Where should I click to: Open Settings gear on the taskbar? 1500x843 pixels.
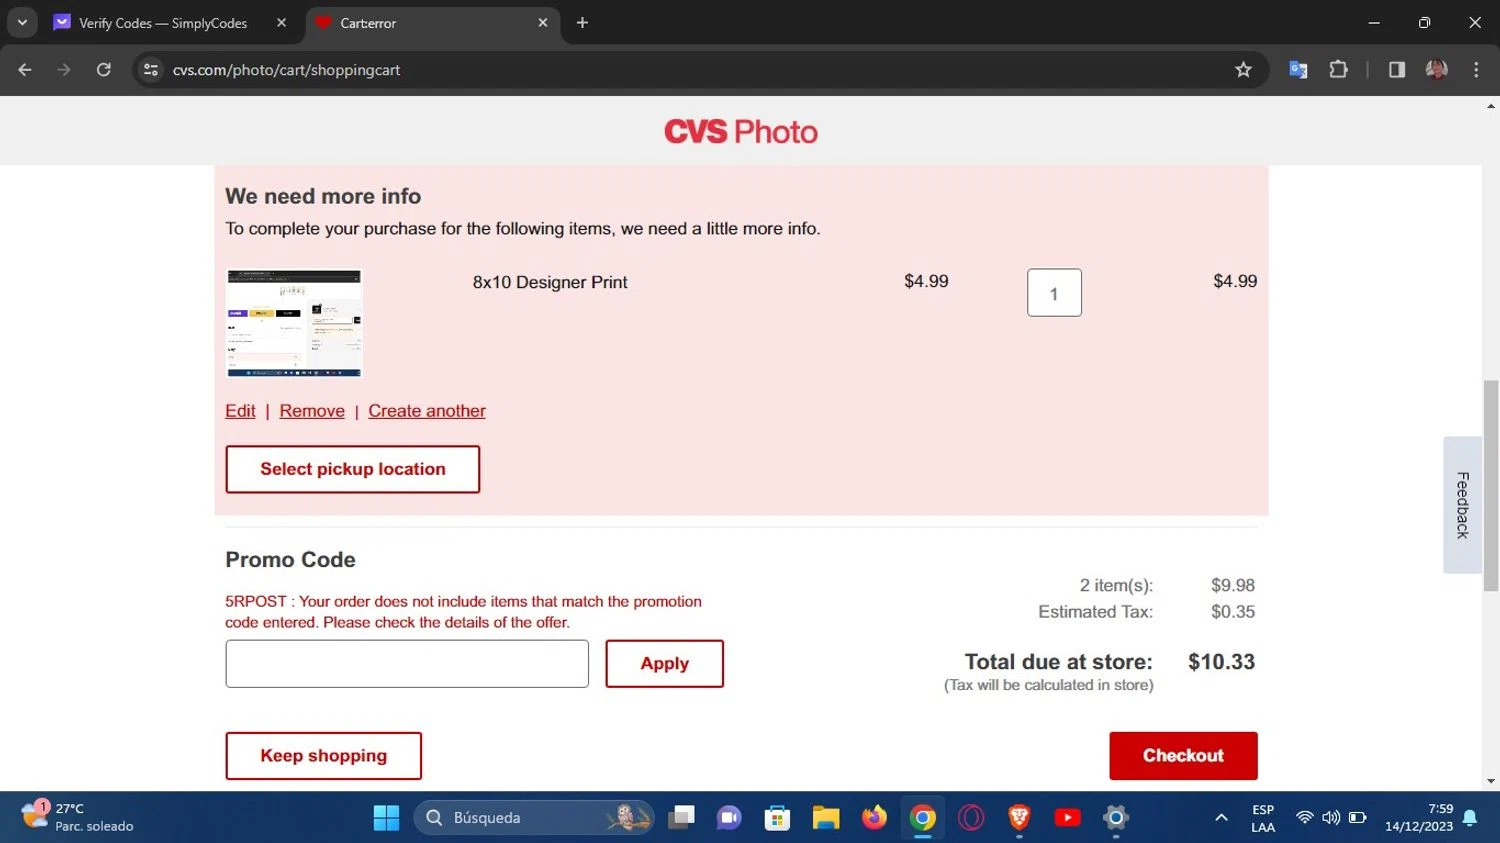coord(1115,818)
